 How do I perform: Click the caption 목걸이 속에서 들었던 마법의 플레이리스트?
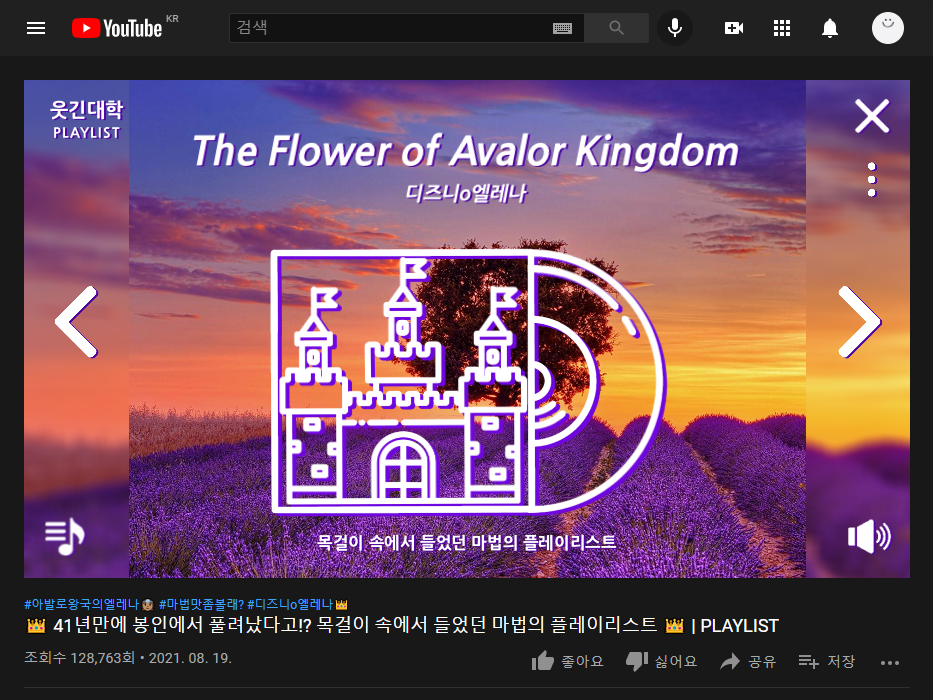(466, 542)
